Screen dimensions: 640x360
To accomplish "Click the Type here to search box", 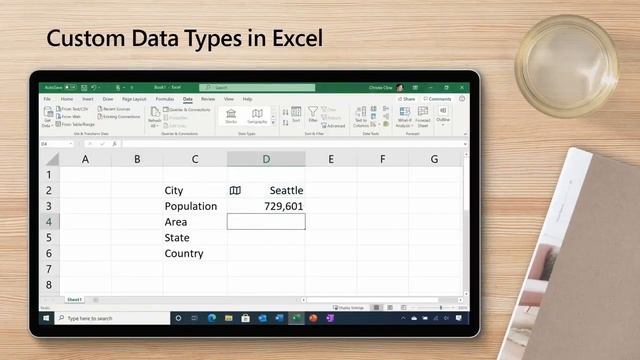I will point(113,318).
